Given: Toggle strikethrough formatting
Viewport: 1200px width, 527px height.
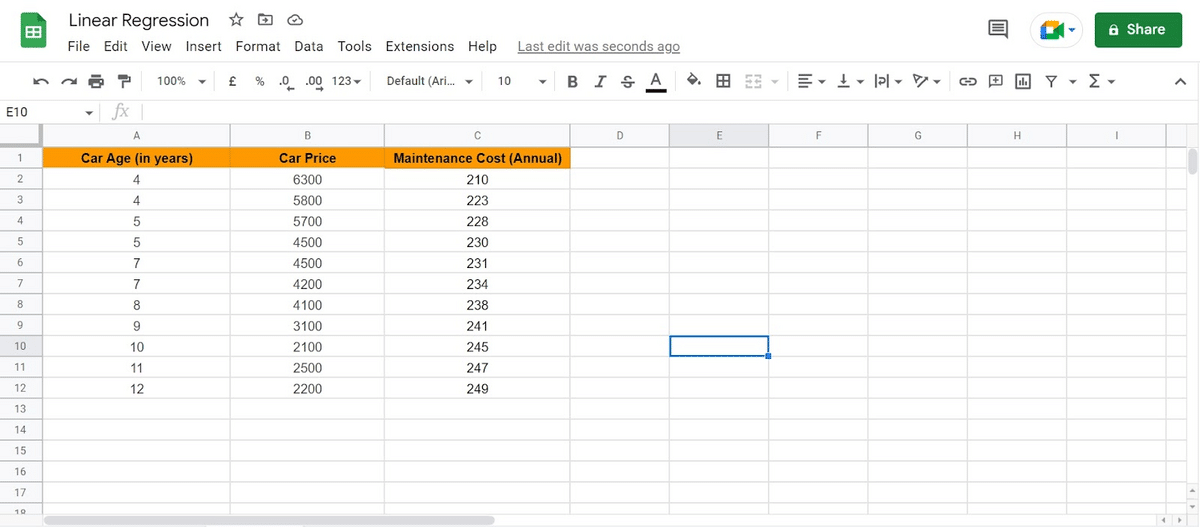Looking at the screenshot, I should click(626, 81).
